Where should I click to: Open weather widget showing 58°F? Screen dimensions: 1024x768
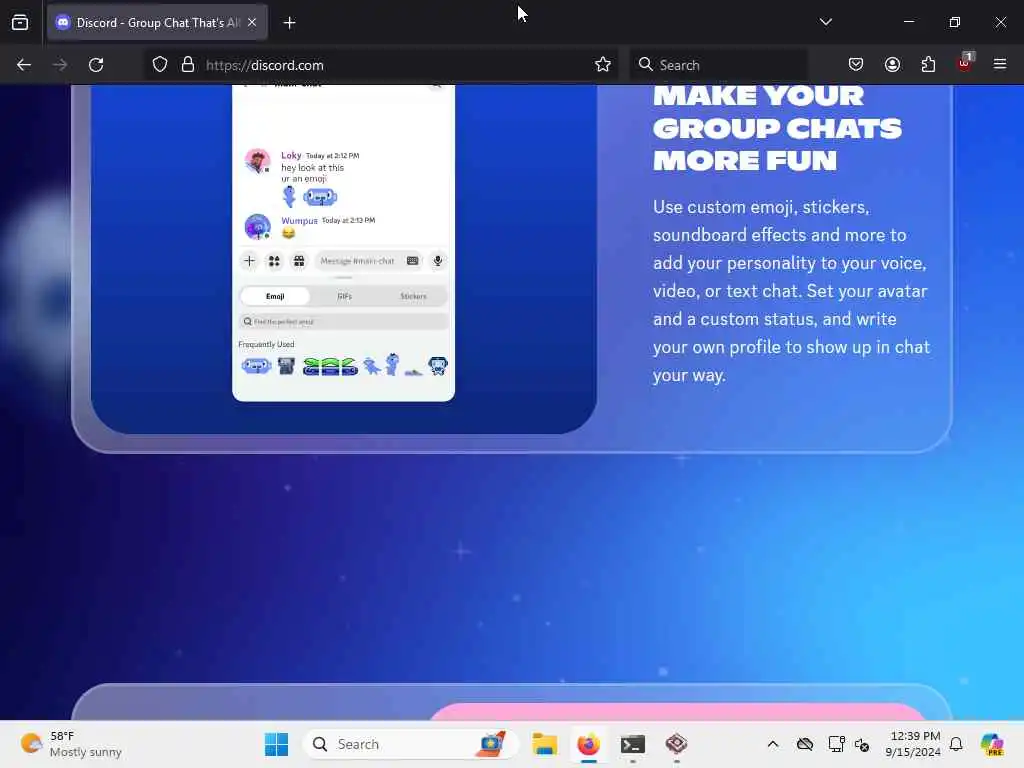[71, 744]
